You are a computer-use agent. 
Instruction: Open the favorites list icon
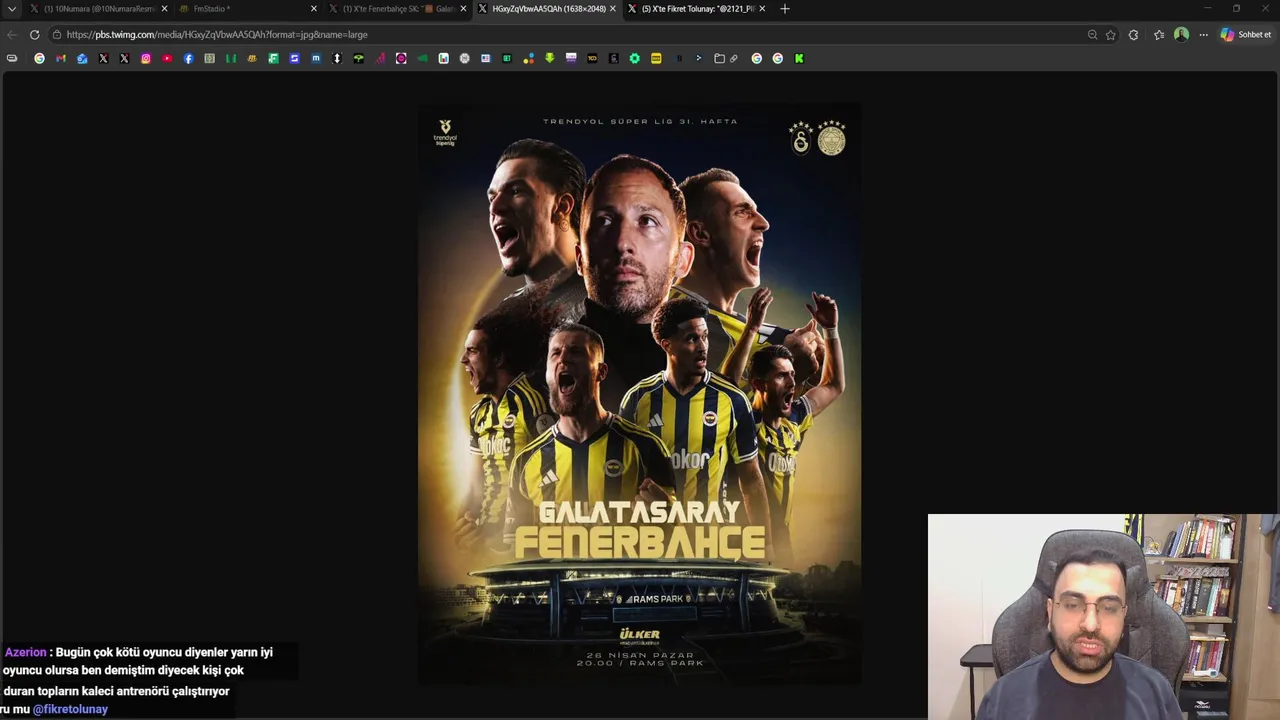pos(1159,34)
